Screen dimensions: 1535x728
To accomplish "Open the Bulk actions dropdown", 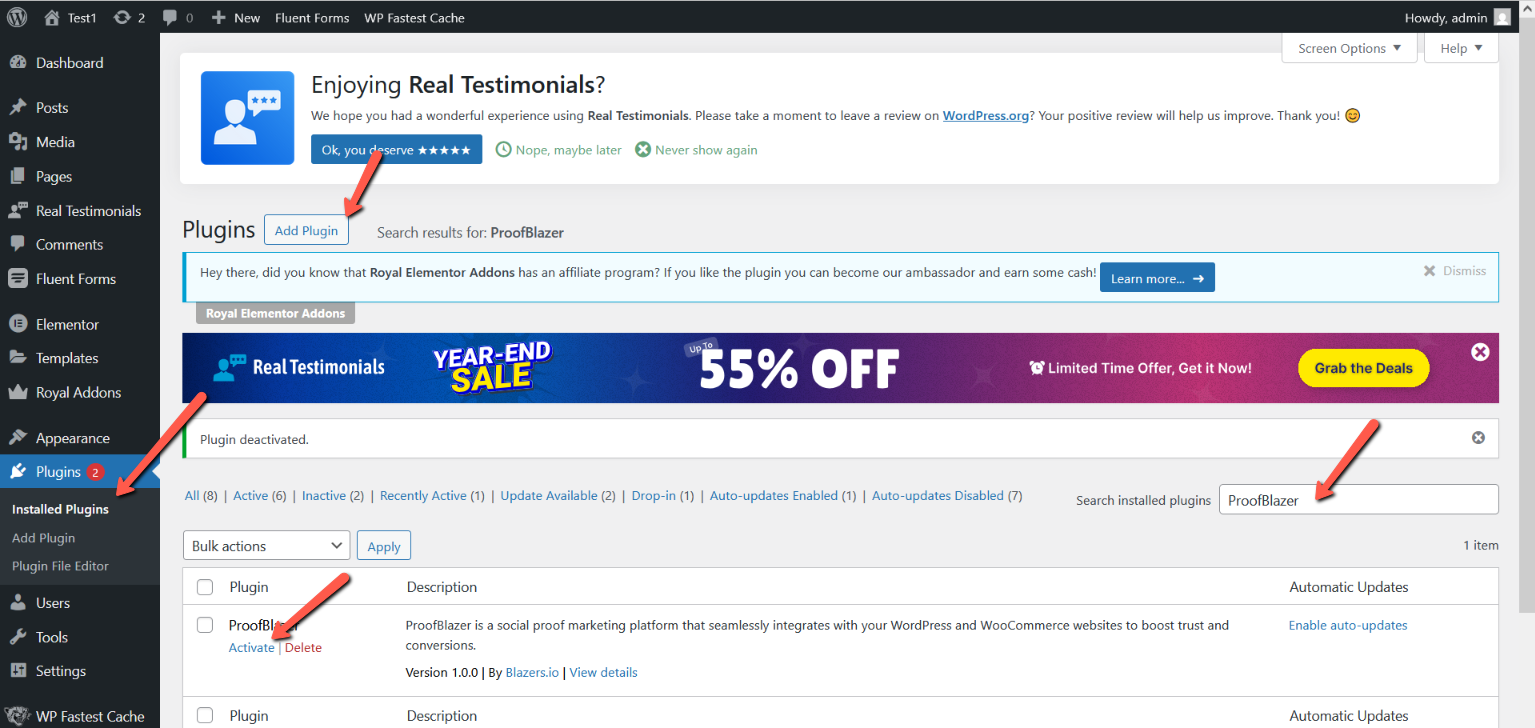I will click(266, 546).
